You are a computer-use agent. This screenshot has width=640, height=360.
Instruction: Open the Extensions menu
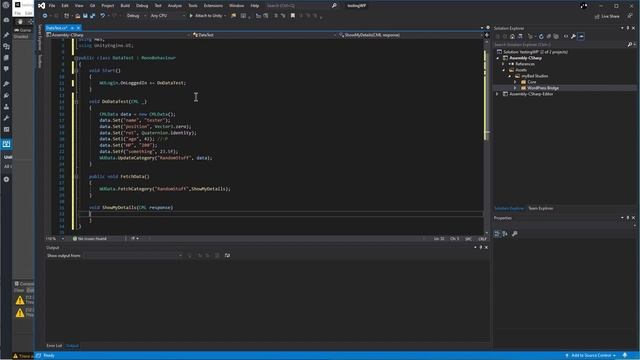point(213,6)
